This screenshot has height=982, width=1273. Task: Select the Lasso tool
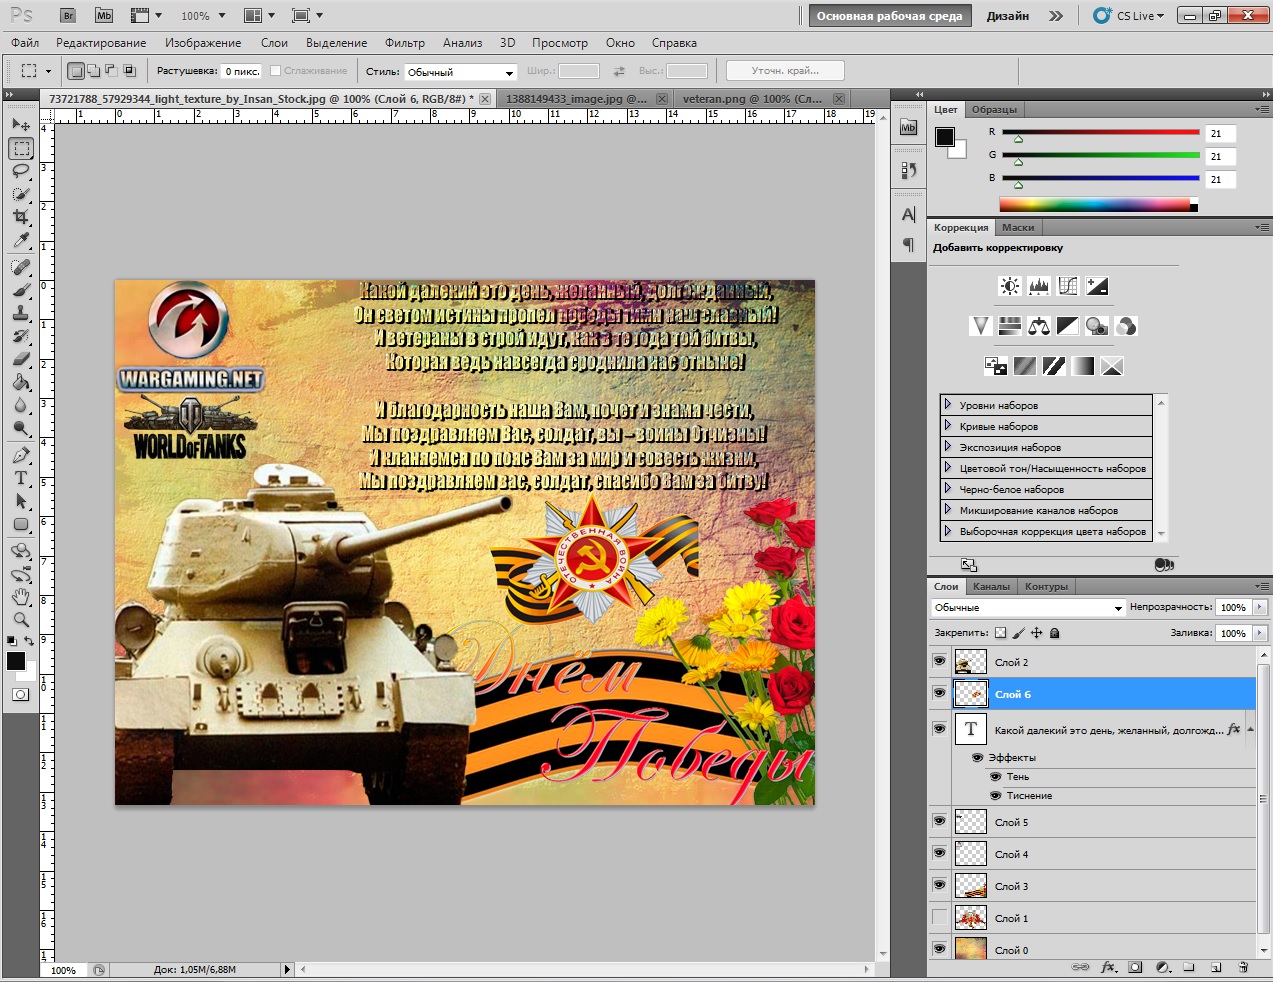[21, 171]
